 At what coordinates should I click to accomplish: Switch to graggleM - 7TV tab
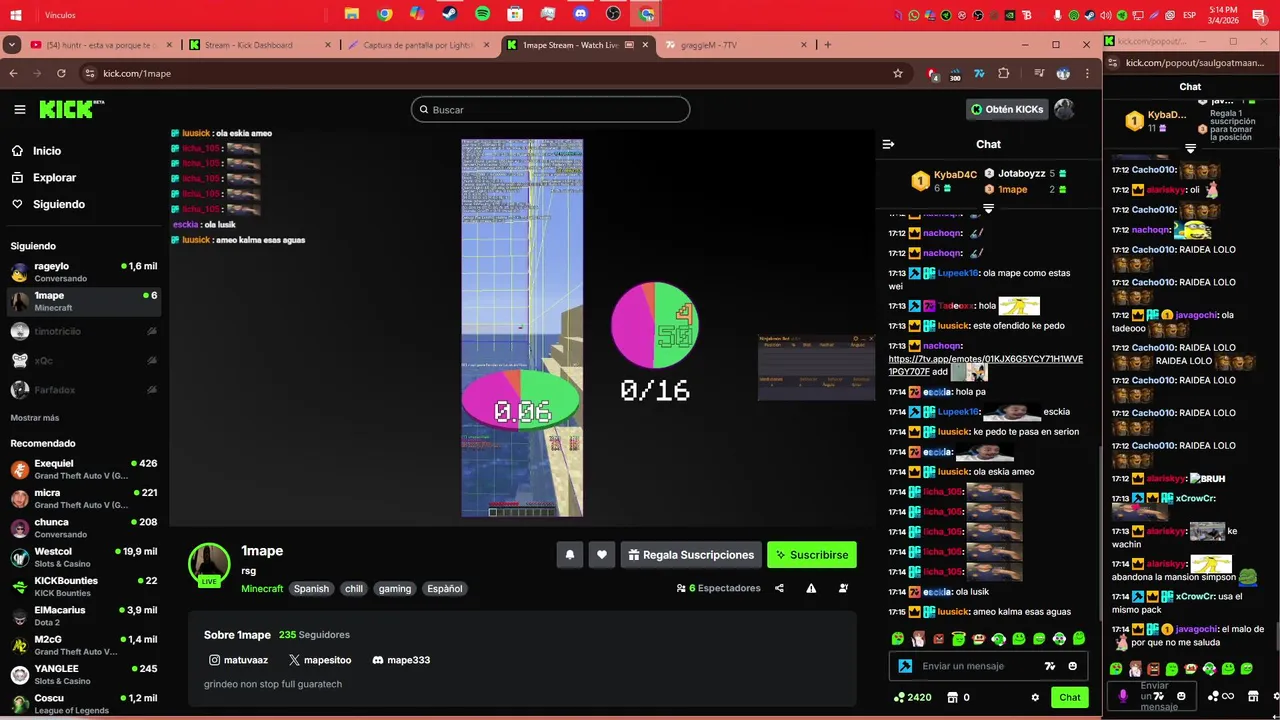pyautogui.click(x=734, y=45)
